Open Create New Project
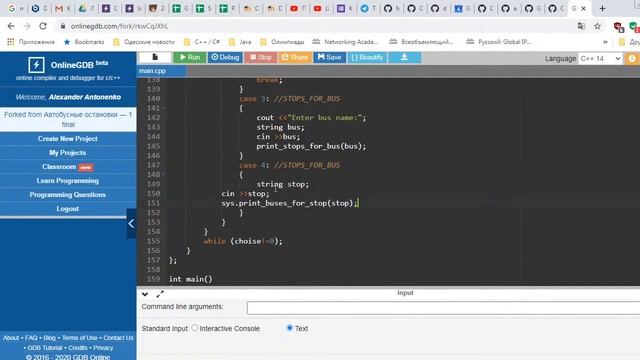Viewport: 640px width, 360px height. coord(68,138)
